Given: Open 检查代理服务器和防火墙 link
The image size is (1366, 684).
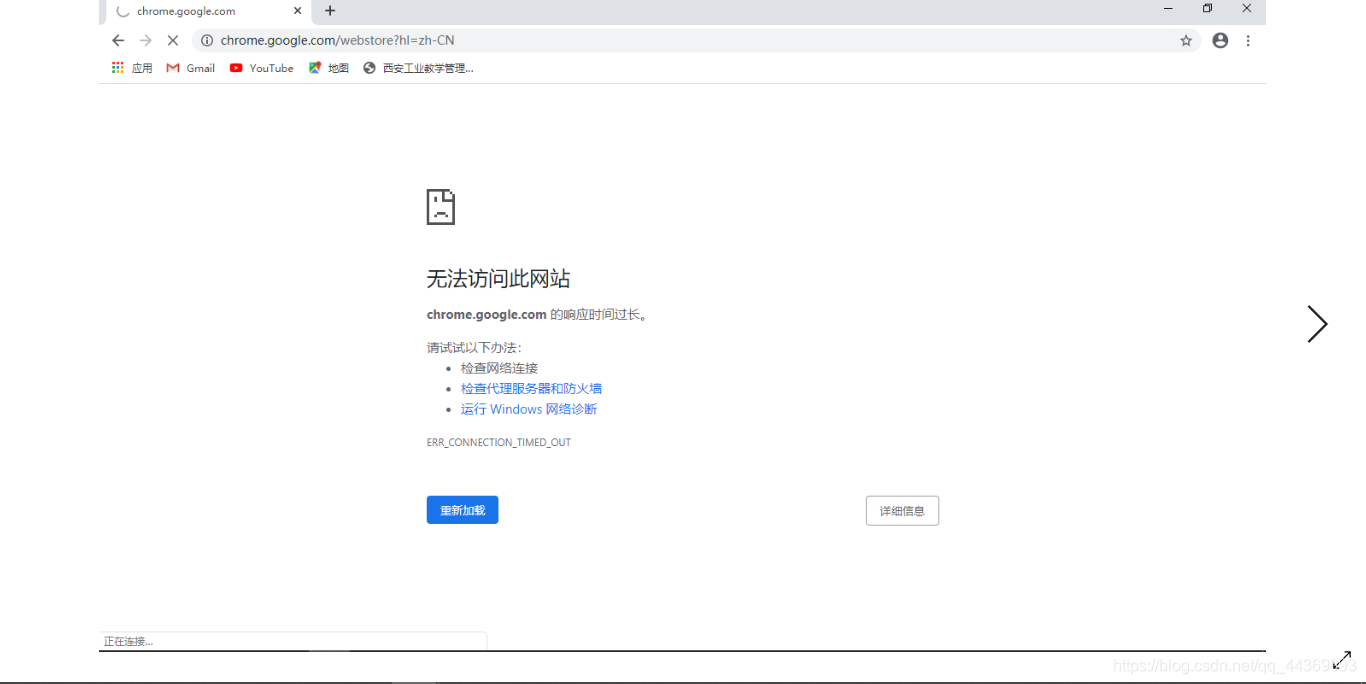Looking at the screenshot, I should (531, 389).
